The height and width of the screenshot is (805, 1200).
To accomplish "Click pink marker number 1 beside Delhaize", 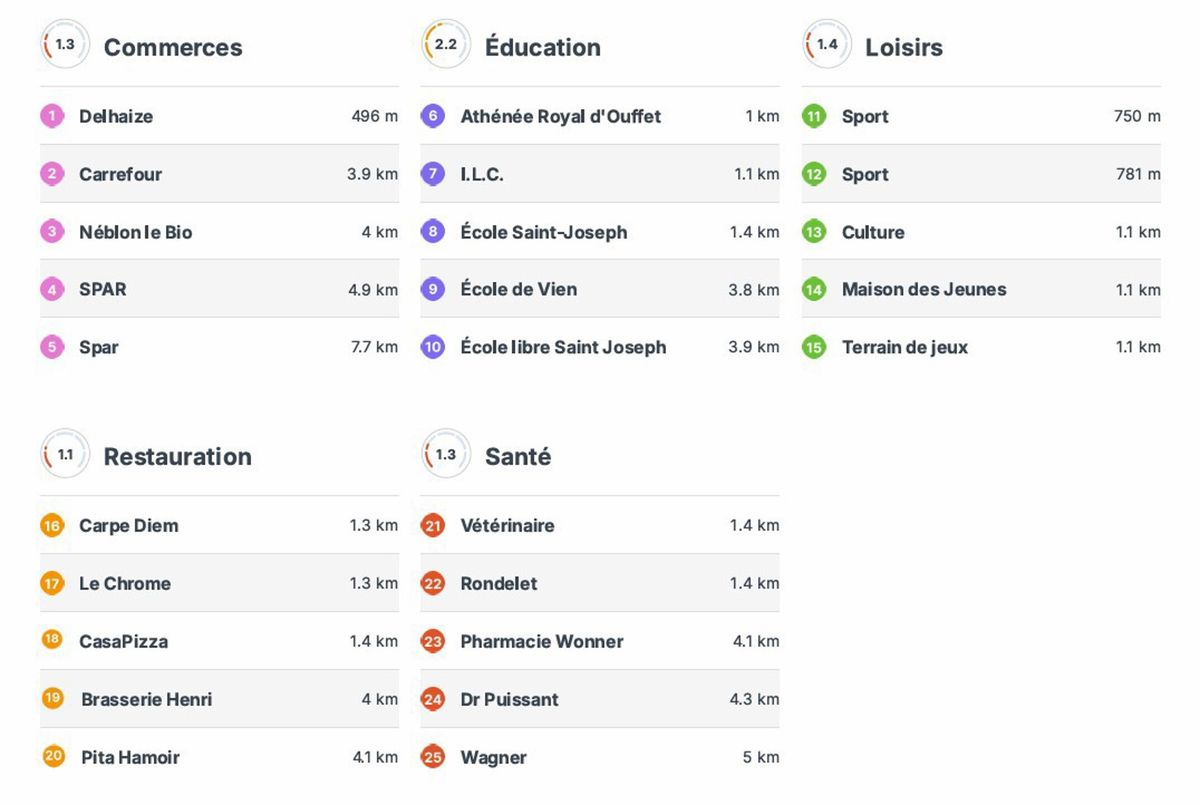I will coord(52,116).
